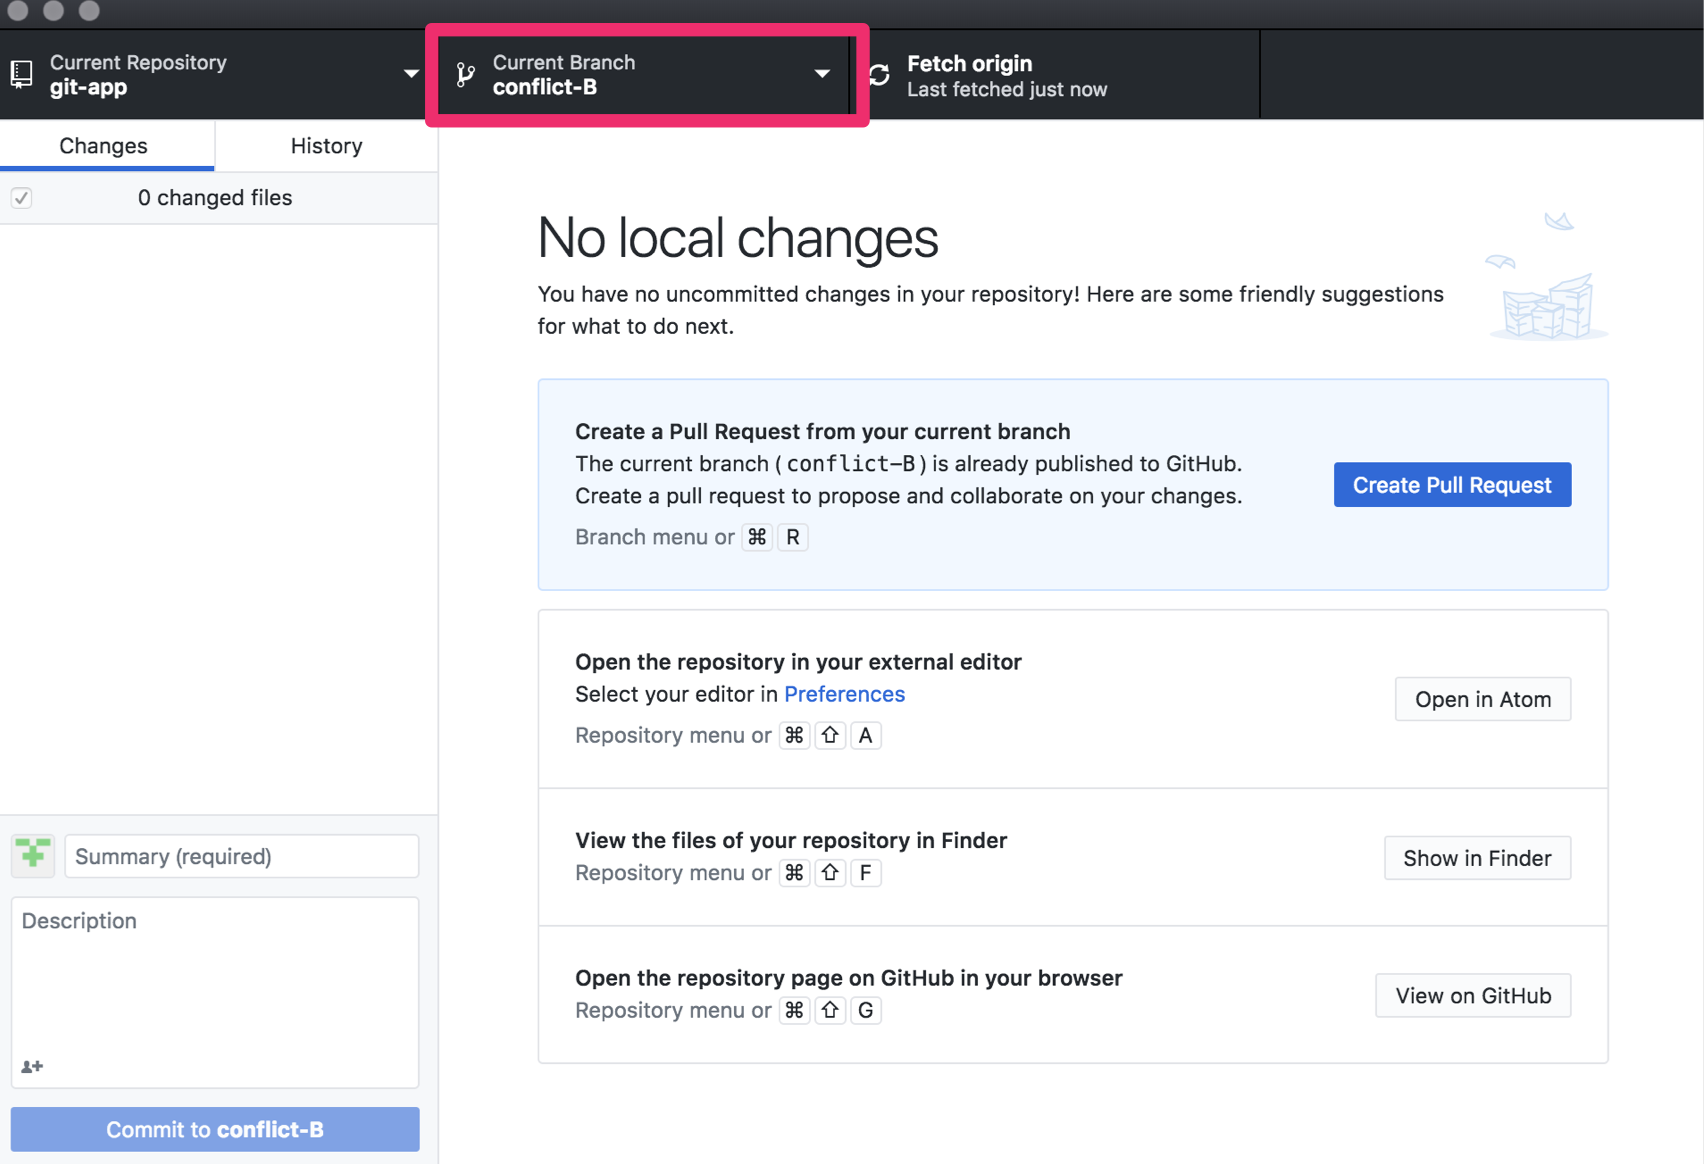Click the branch icon next to conflict-B

click(x=466, y=74)
